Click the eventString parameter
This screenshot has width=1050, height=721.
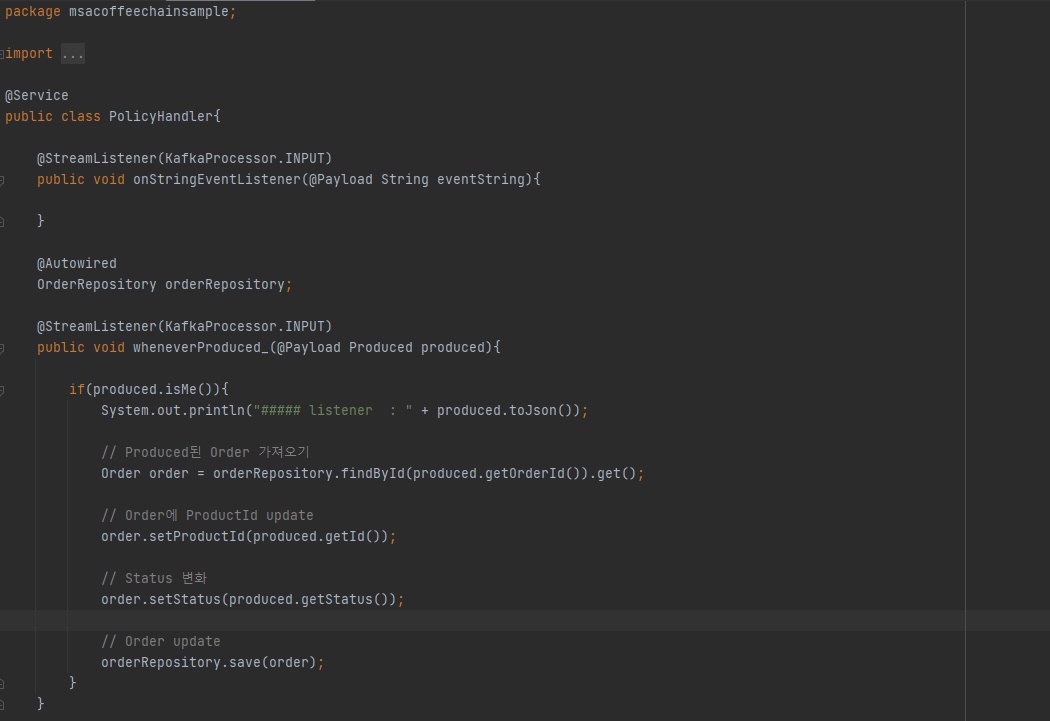(481, 179)
